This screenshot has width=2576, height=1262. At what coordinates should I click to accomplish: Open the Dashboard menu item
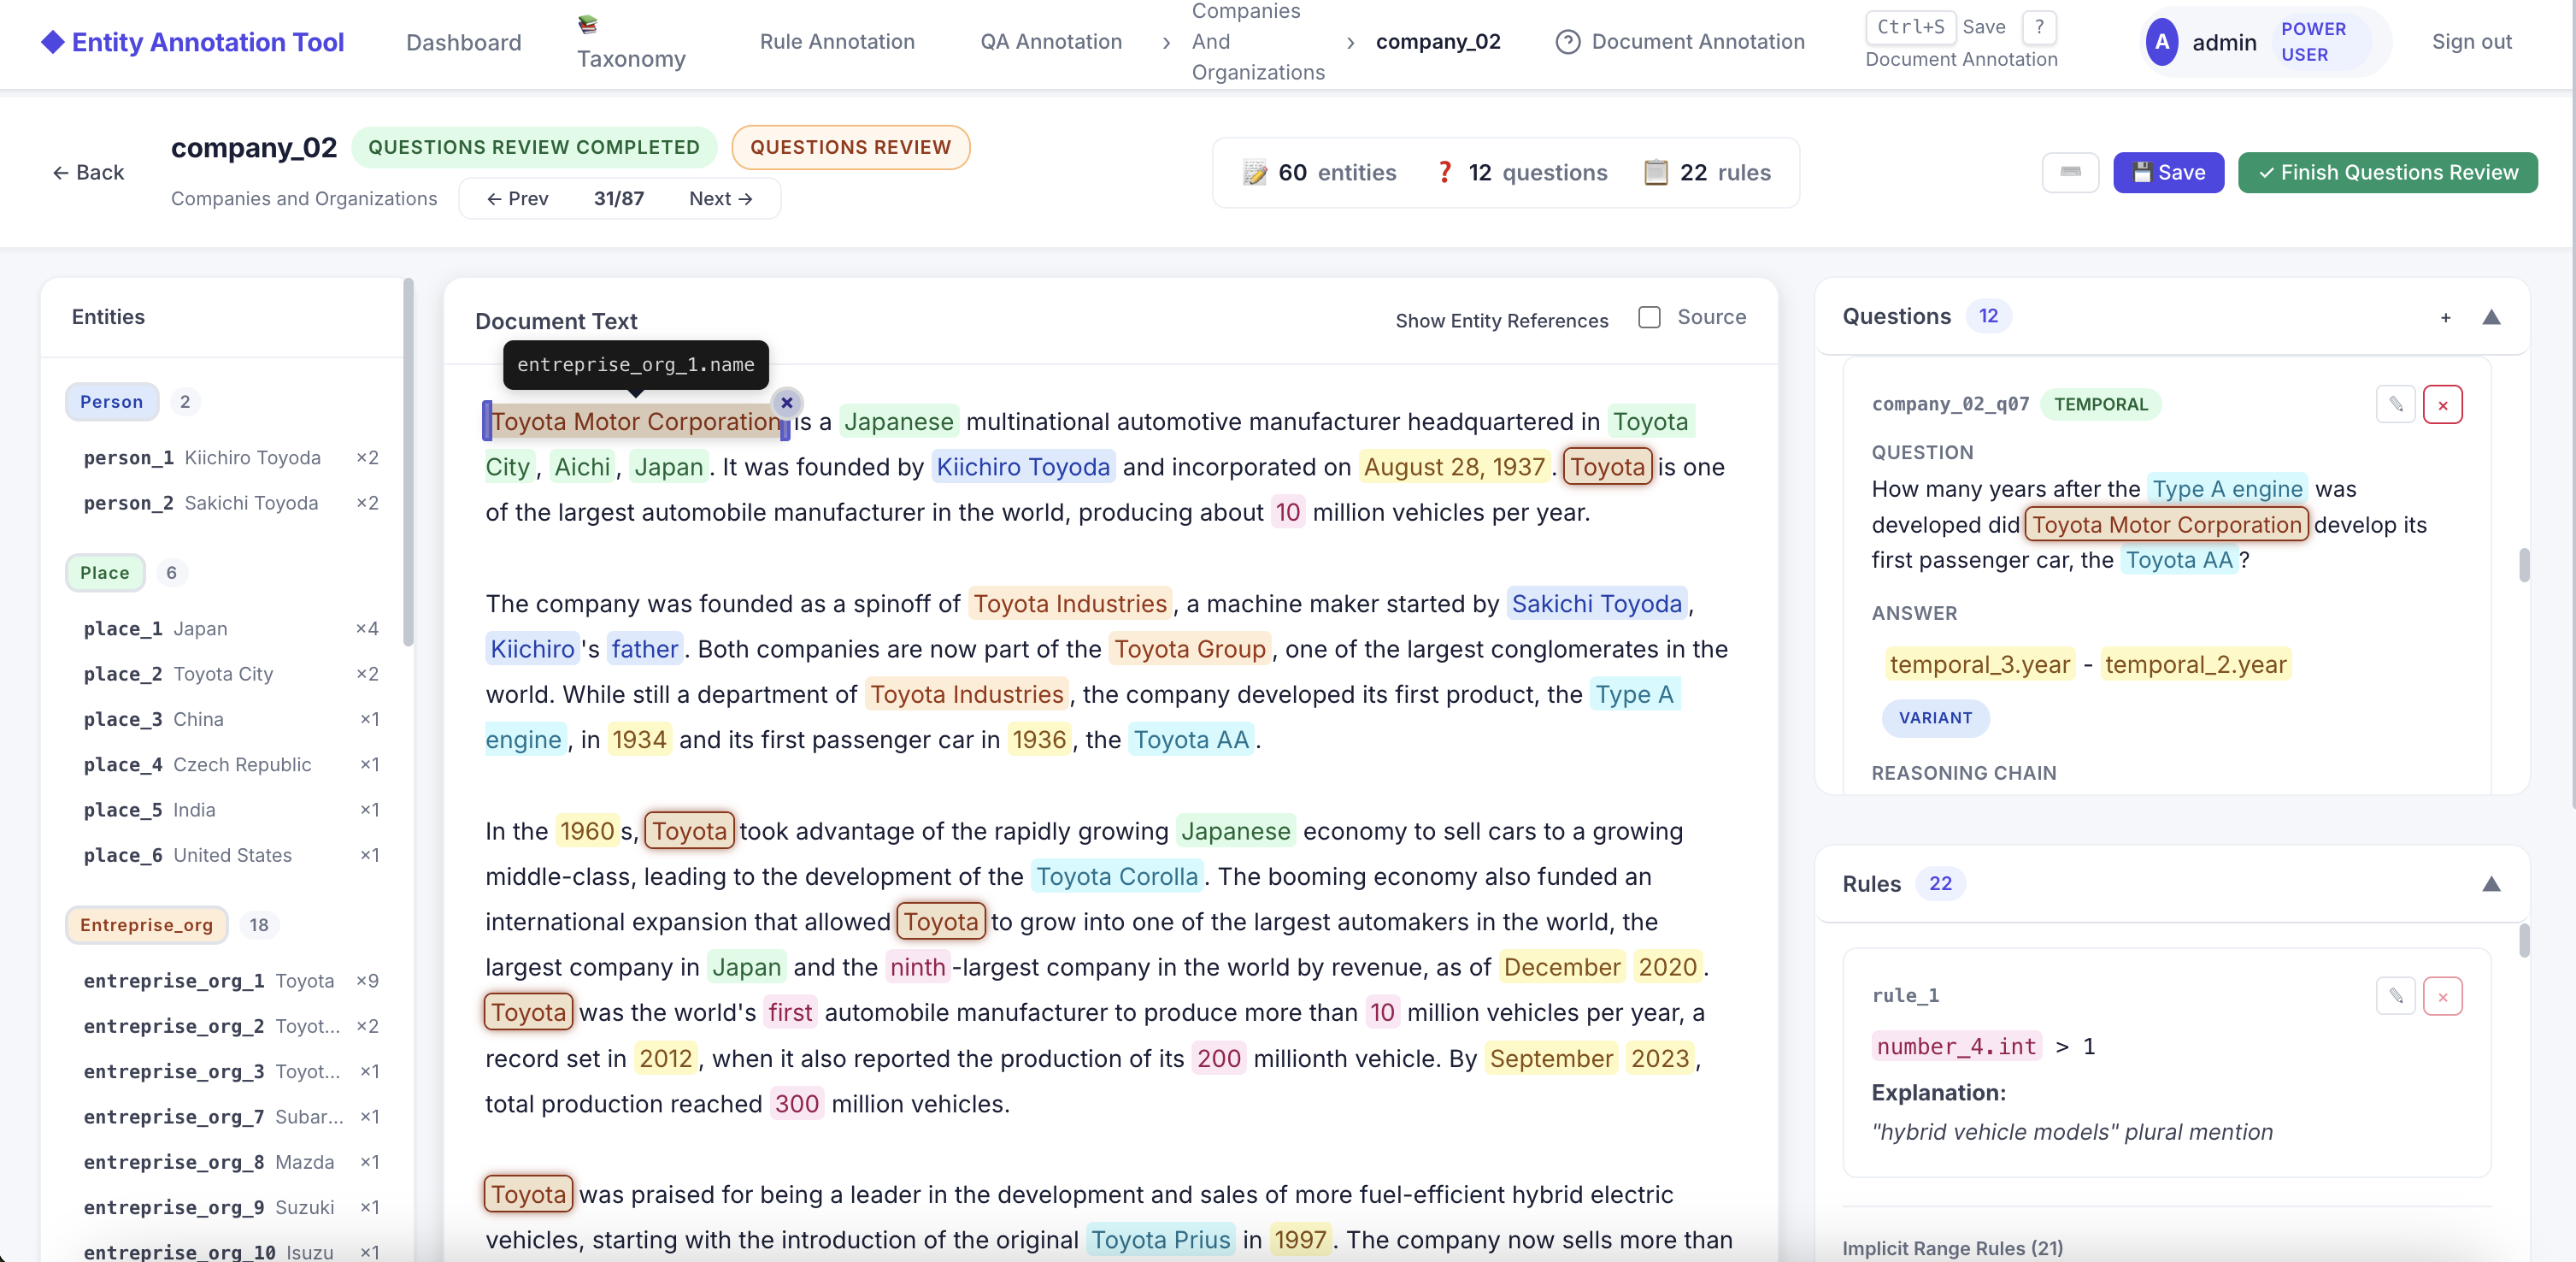pyautogui.click(x=464, y=42)
